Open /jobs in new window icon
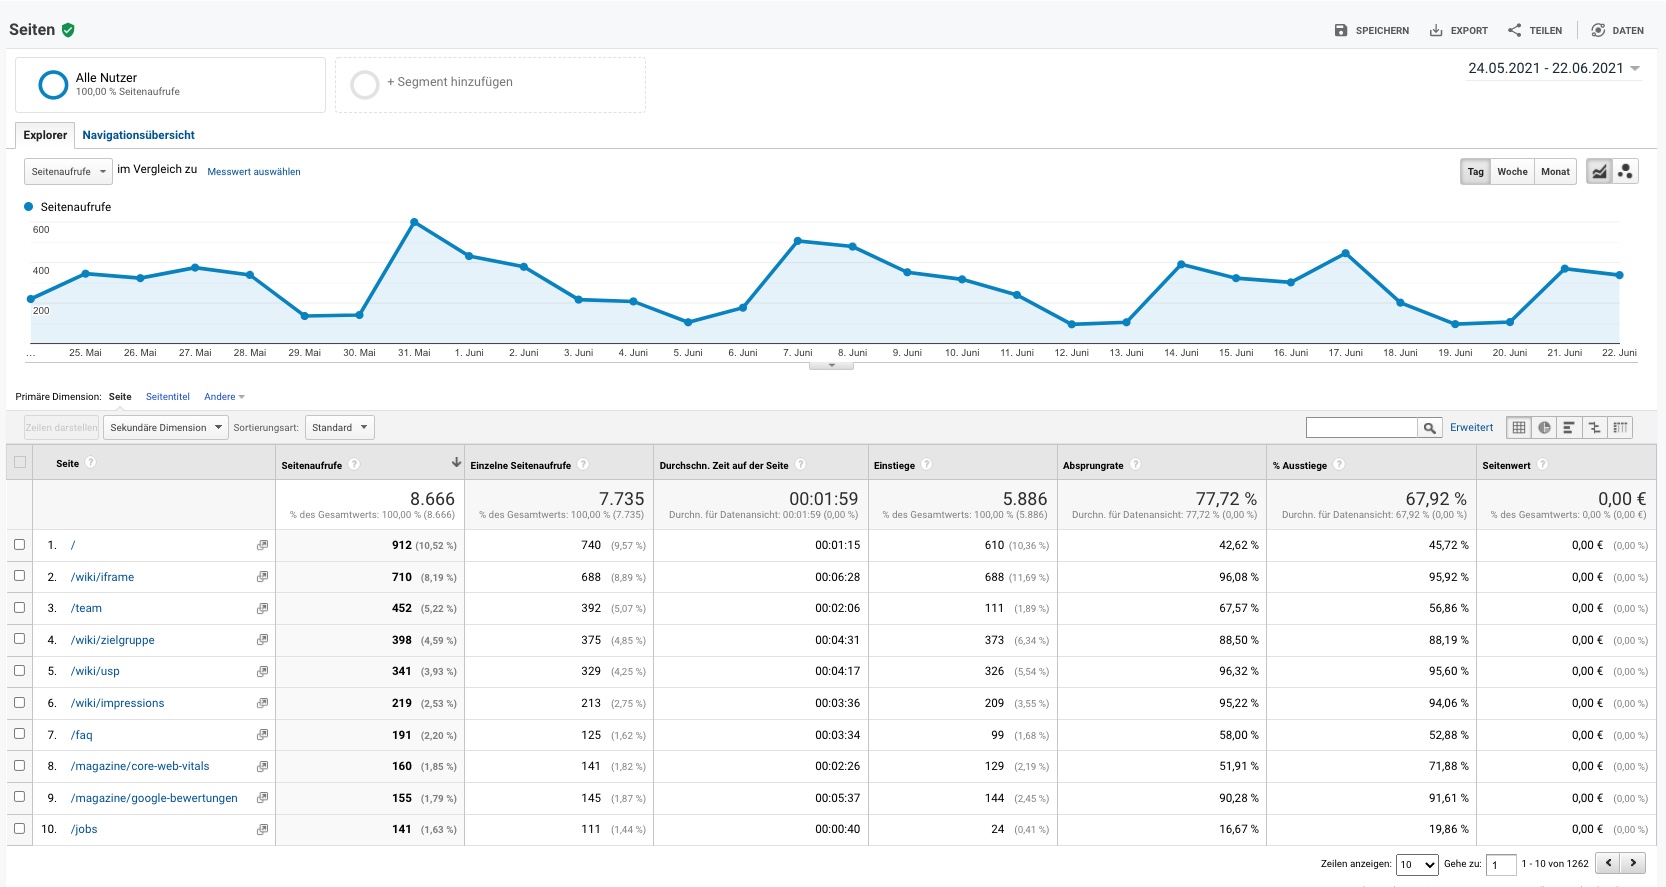 coord(262,829)
